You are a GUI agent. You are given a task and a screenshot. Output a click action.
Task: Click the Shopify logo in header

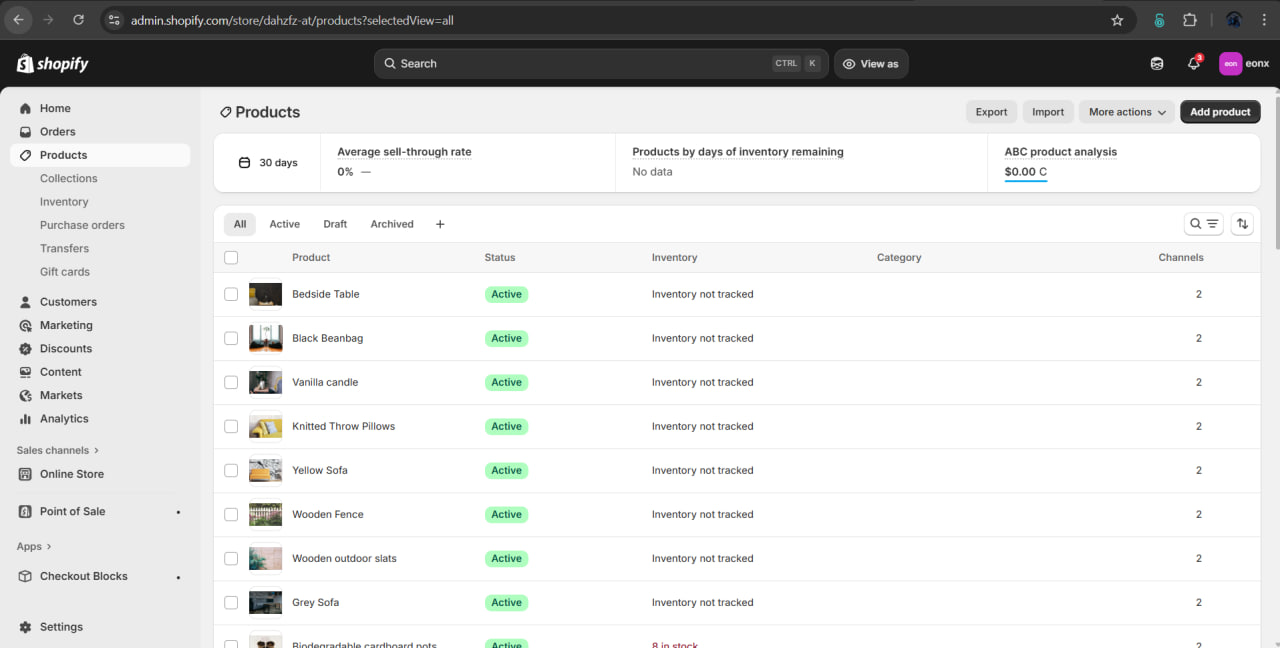53,64
